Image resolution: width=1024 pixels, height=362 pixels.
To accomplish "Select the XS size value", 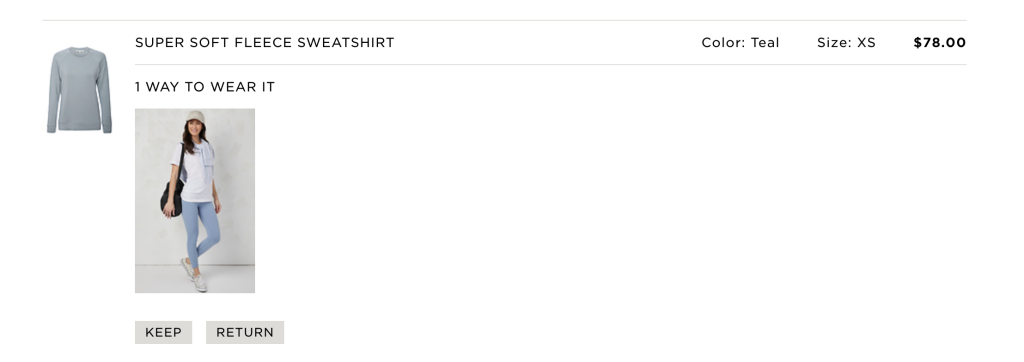I will (x=866, y=42).
